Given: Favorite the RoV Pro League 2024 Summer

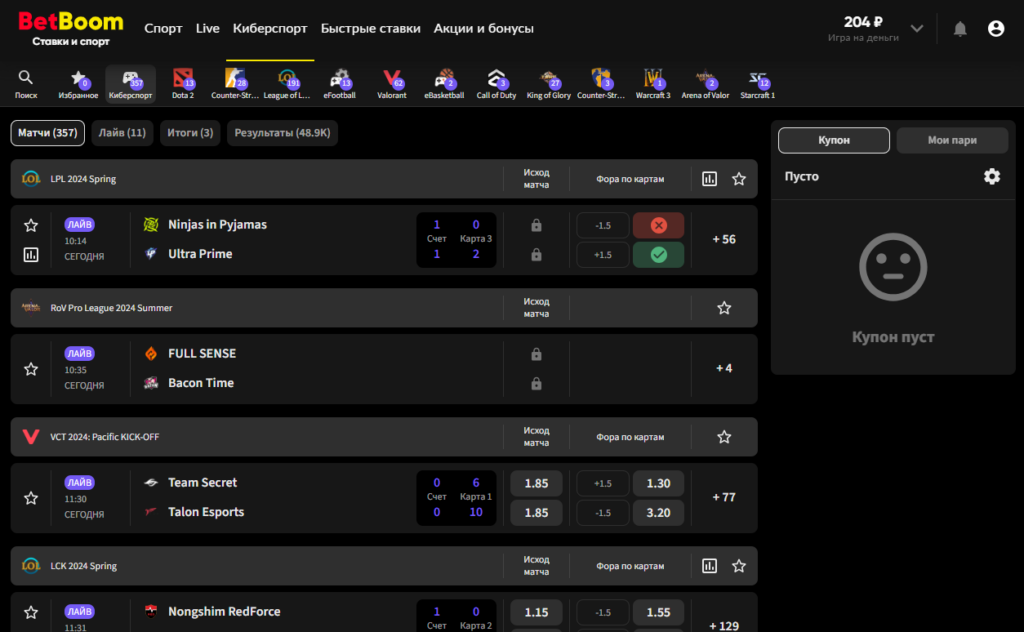Looking at the screenshot, I should coord(724,308).
